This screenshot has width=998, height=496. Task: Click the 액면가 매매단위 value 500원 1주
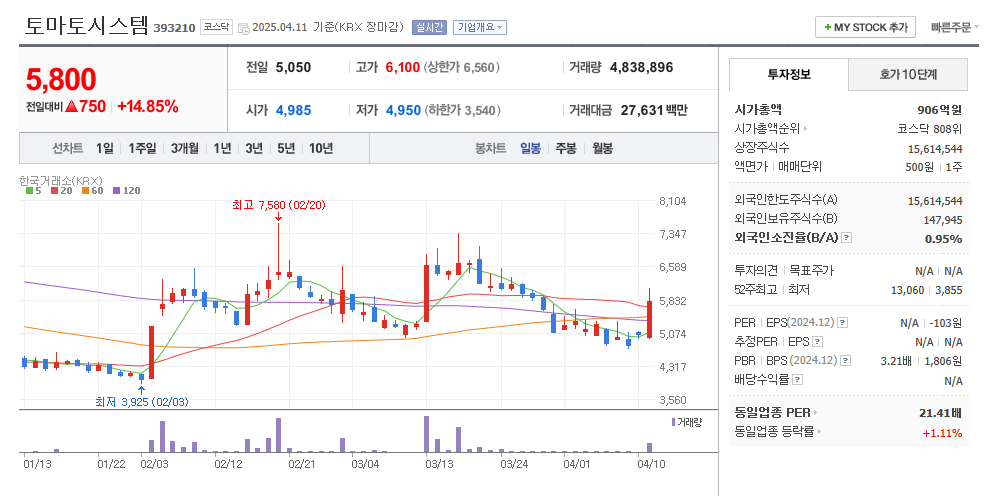click(x=935, y=167)
